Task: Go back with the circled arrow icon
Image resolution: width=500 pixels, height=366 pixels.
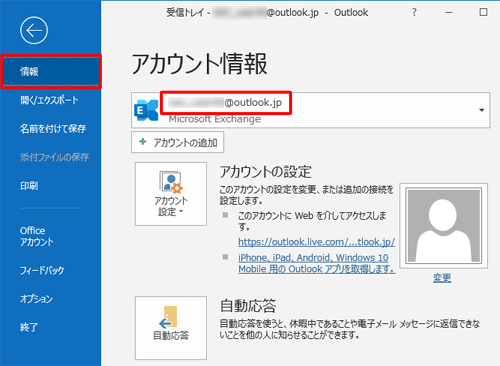Action: (x=34, y=30)
